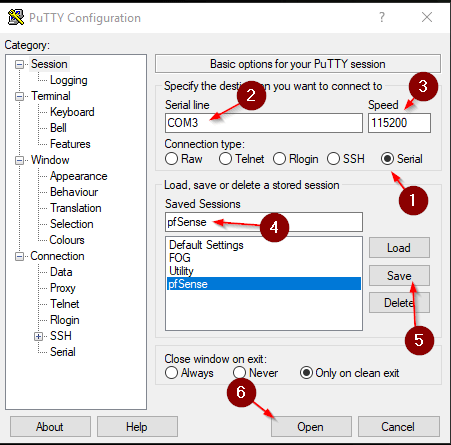The image size is (451, 445).
Task: Click the PuTTY icon in title bar
Action: click(x=16, y=17)
